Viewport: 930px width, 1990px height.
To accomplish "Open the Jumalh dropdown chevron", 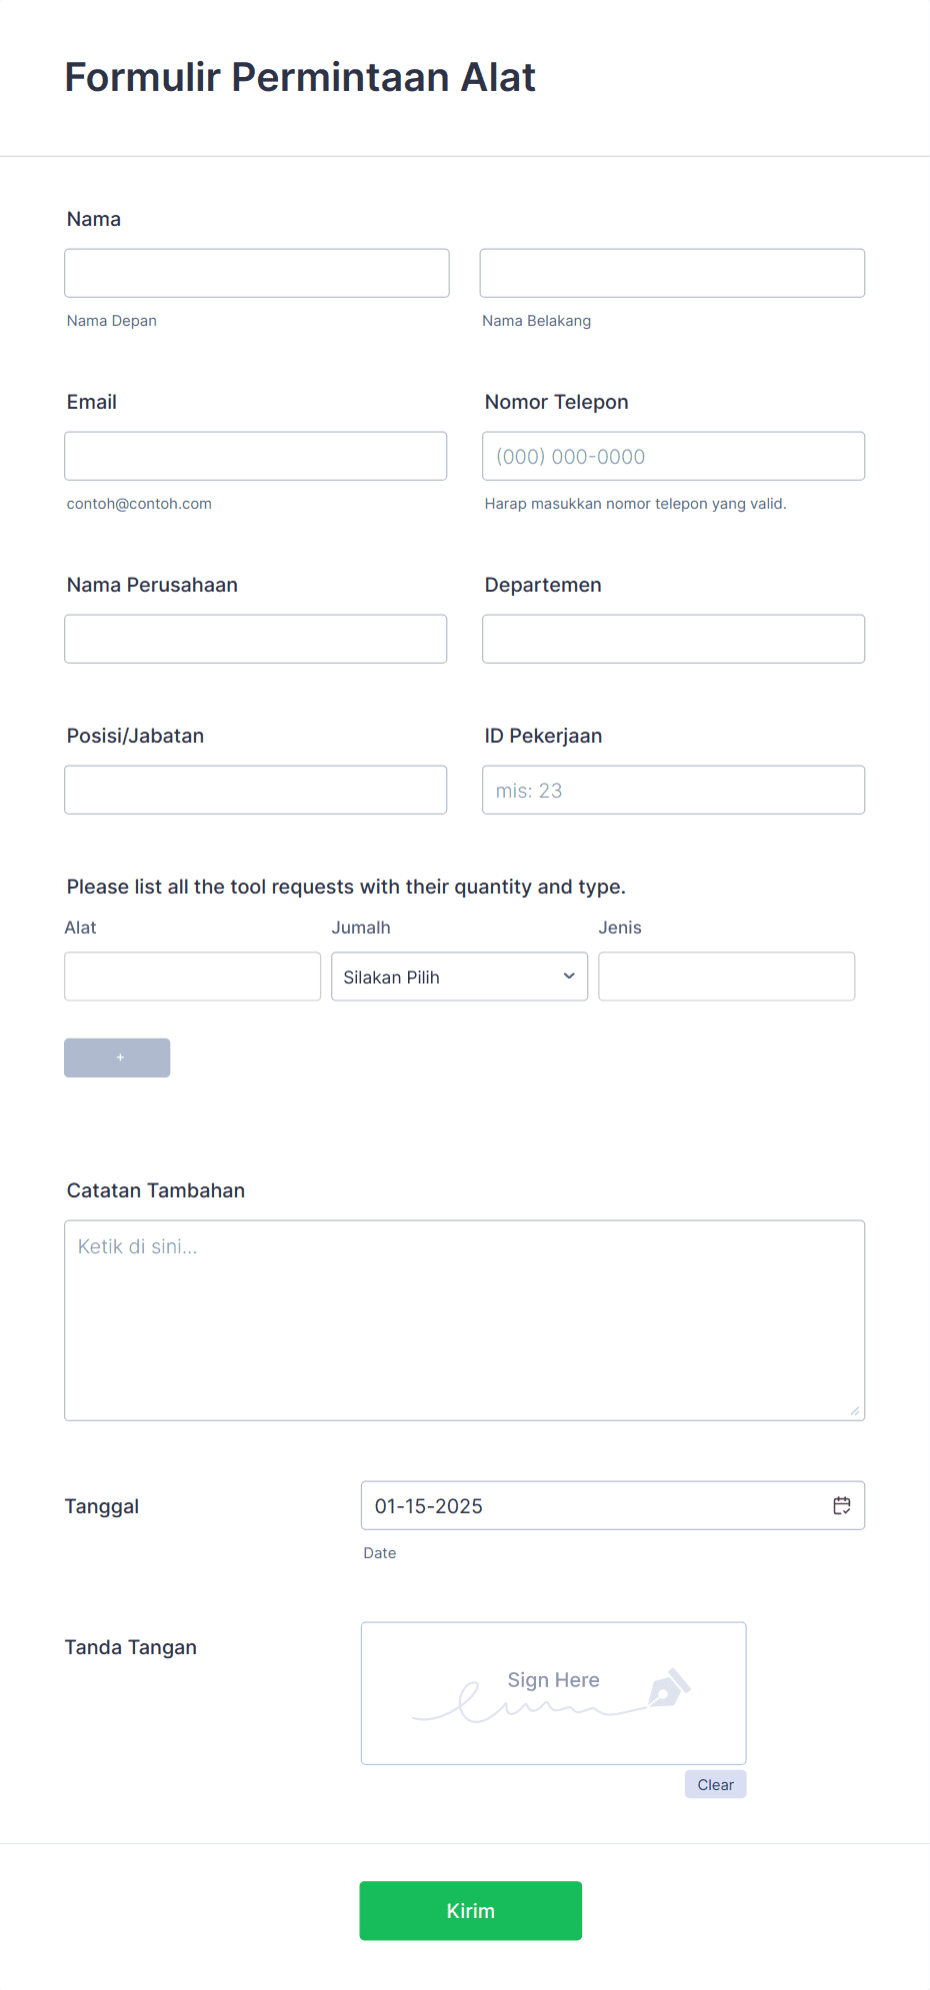I will (x=567, y=976).
